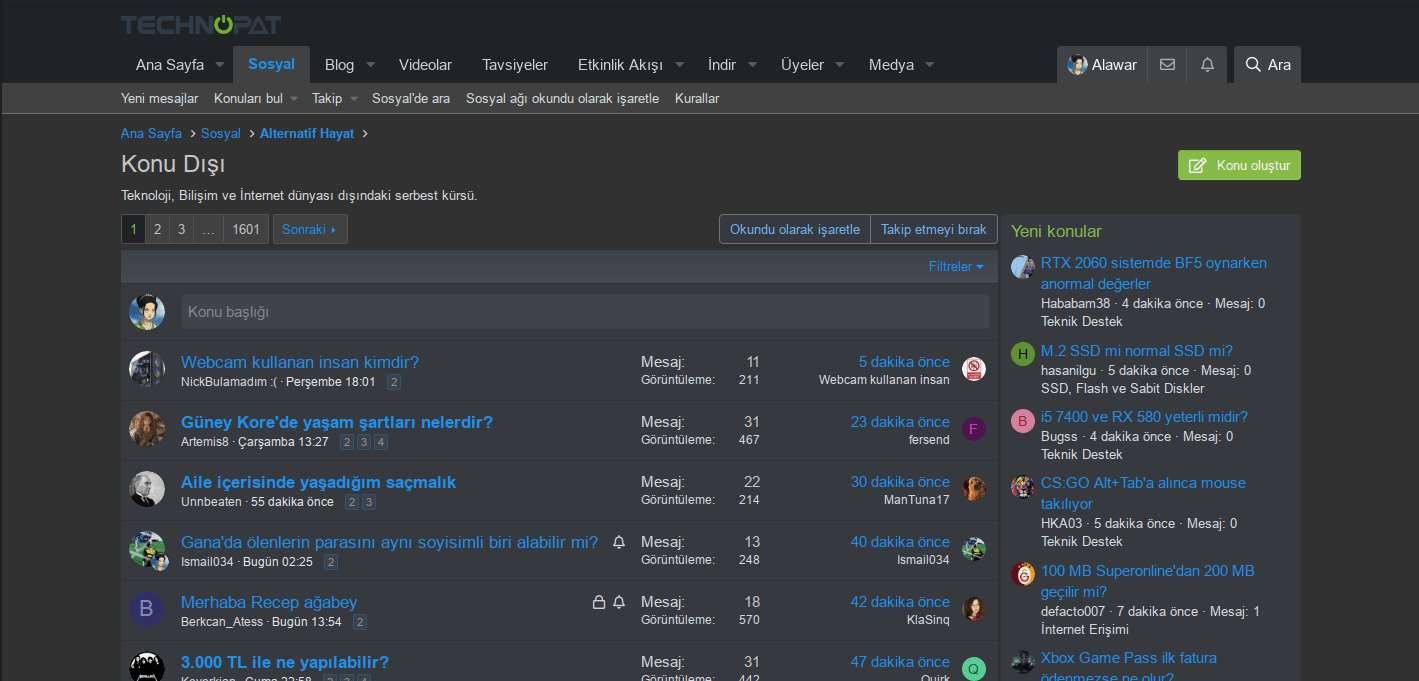Open thread Aile içerisinde yaşadığım saçmalık
The image size is (1419, 681).
click(x=318, y=482)
